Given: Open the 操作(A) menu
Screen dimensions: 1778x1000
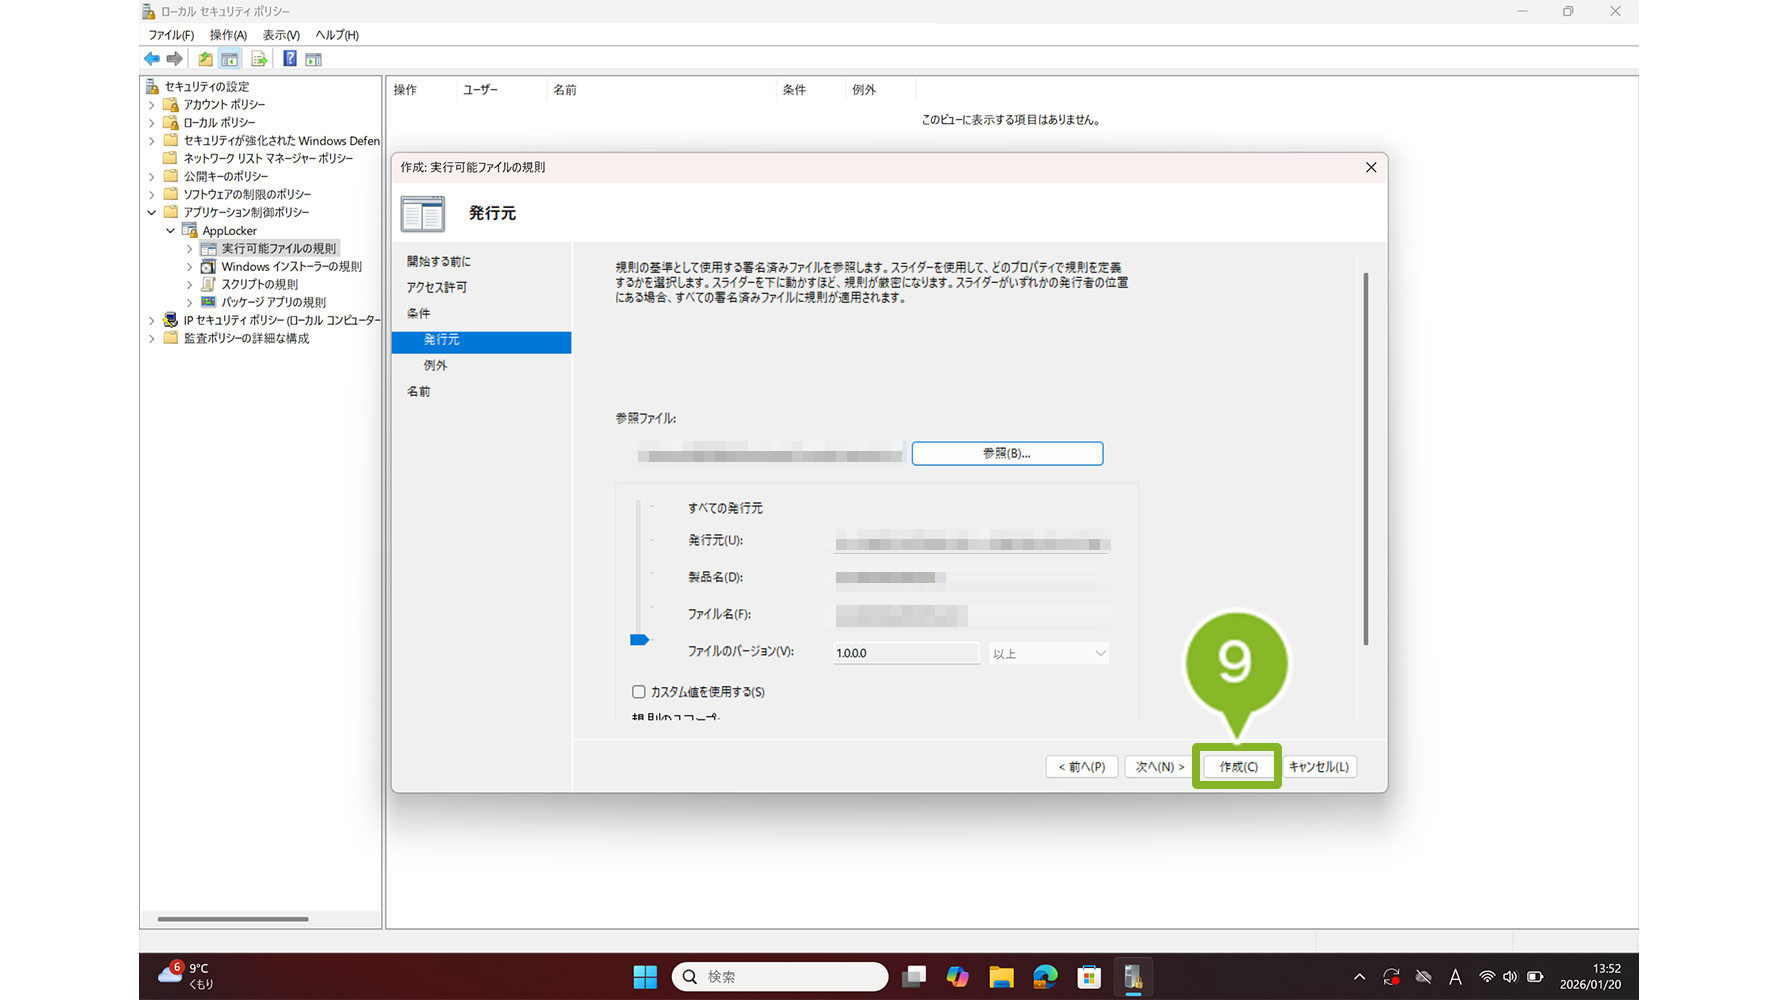Looking at the screenshot, I should tap(228, 35).
